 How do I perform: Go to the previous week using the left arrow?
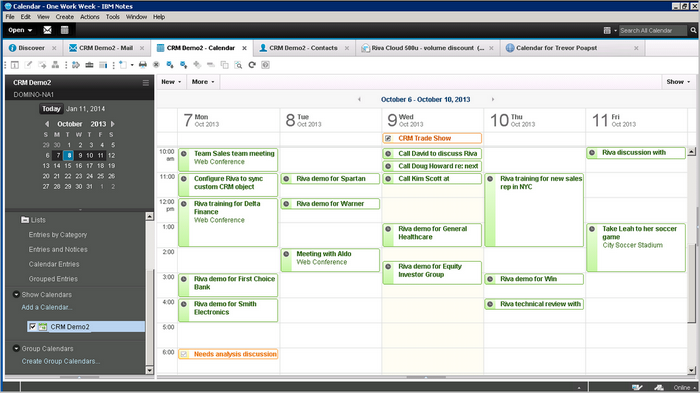[359, 100]
